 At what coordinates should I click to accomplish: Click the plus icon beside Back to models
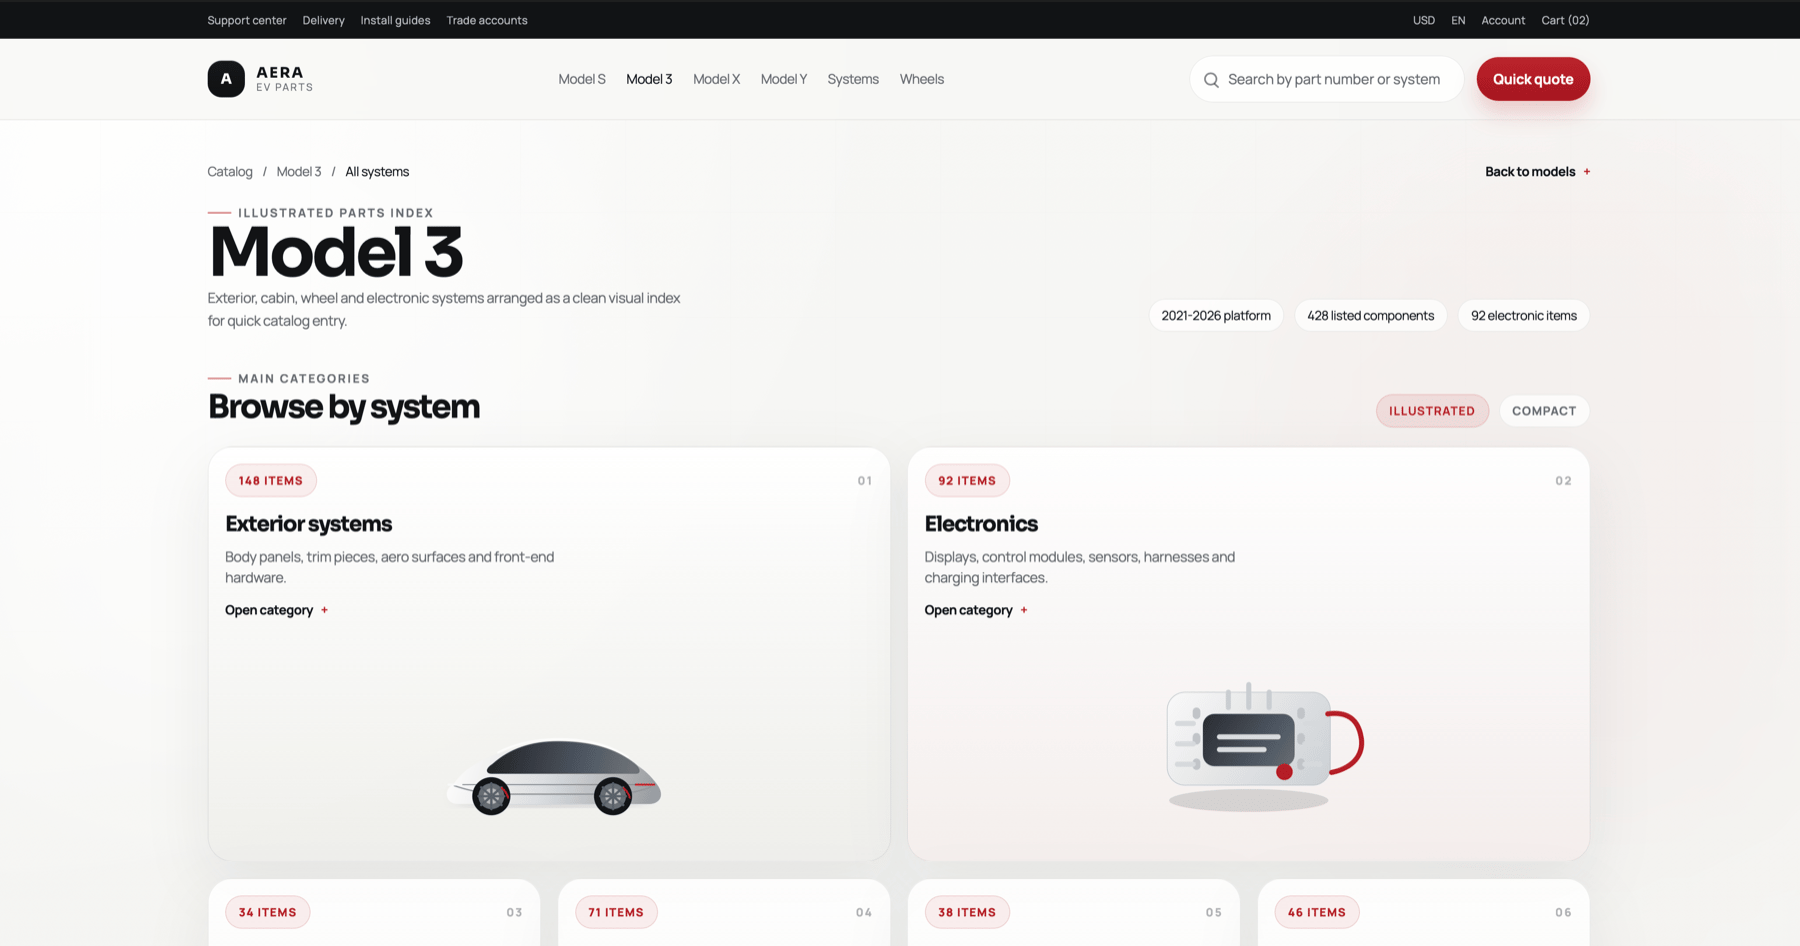(x=1587, y=172)
